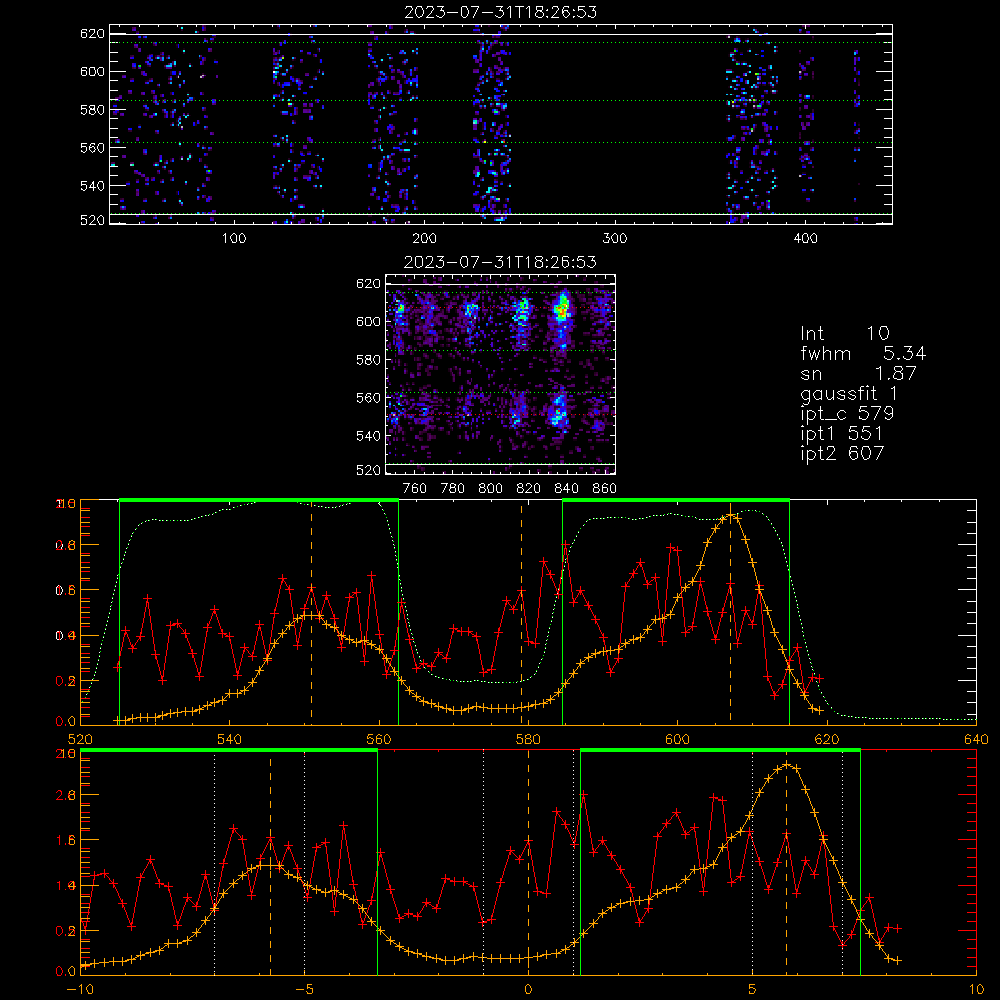The image size is (1000, 1000).
Task: Click the left green bar atop profile plot
Action: click(x=259, y=500)
